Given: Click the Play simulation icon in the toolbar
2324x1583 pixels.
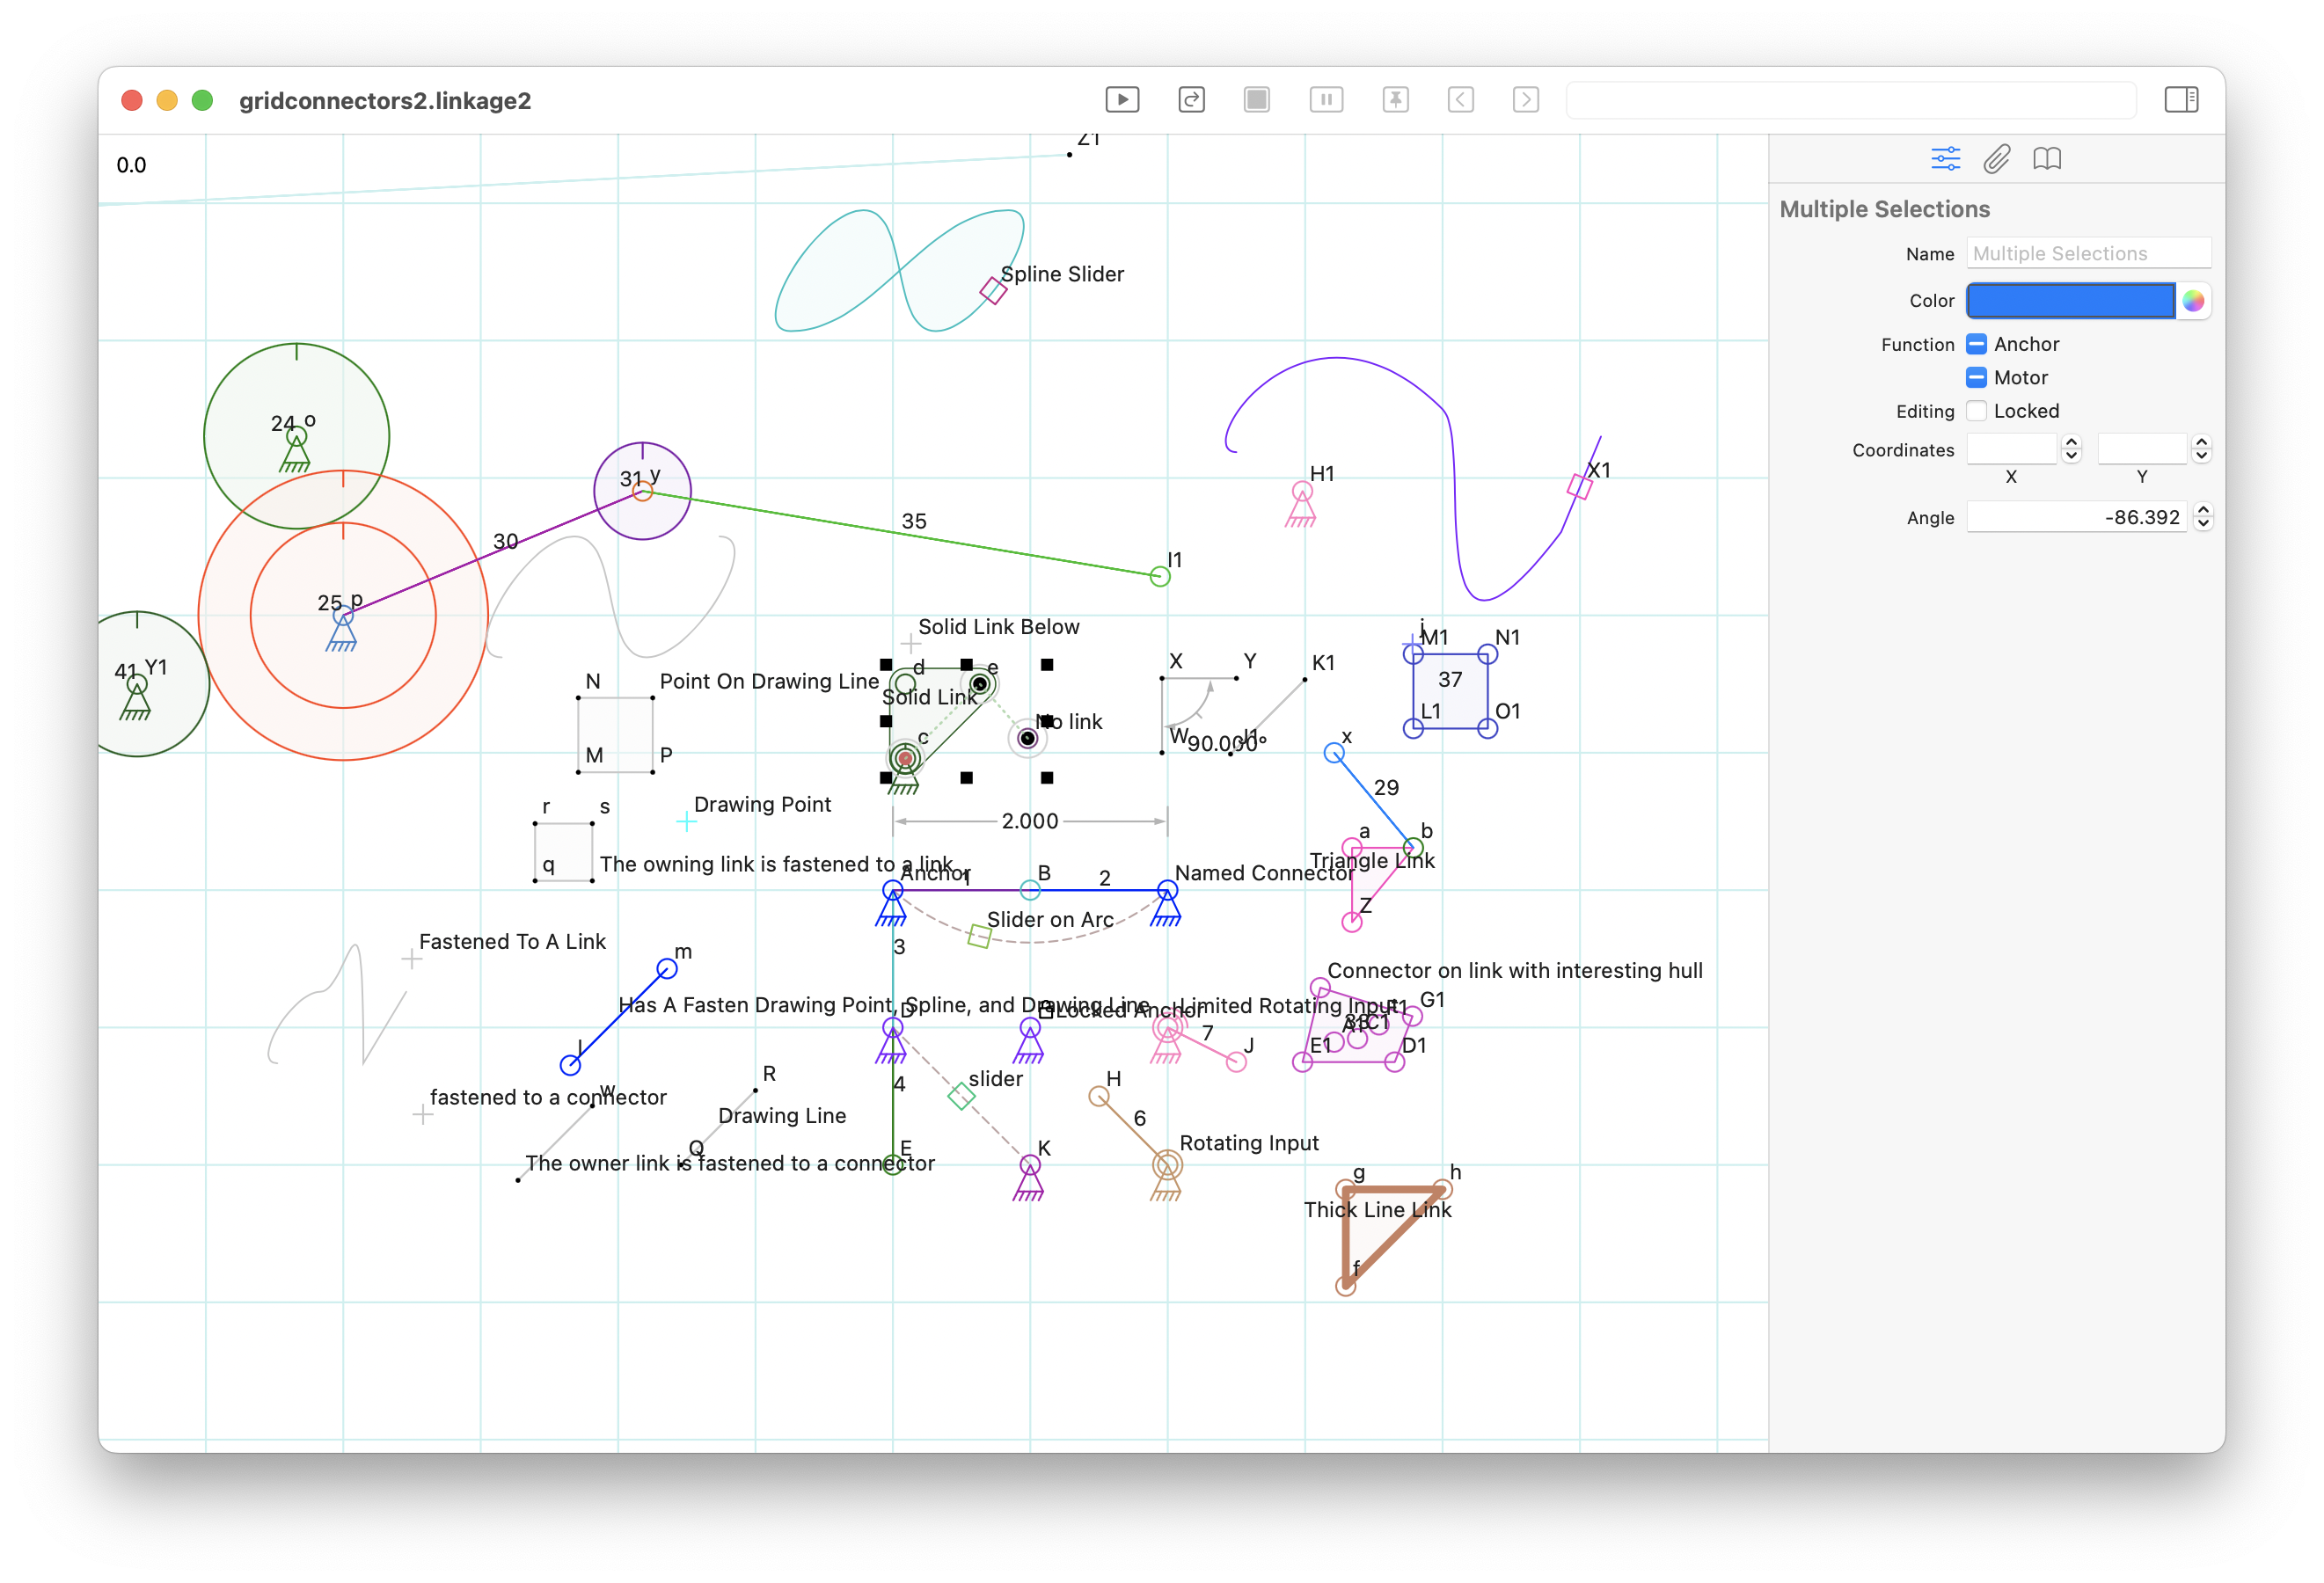Looking at the screenshot, I should 1123,100.
